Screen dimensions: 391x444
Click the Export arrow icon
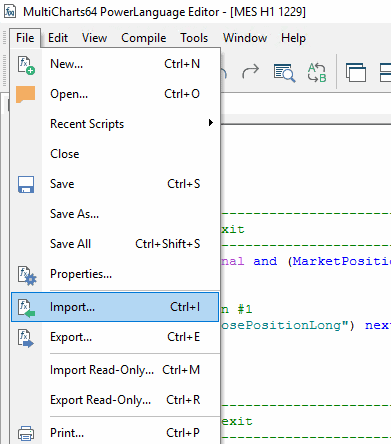coord(26,338)
